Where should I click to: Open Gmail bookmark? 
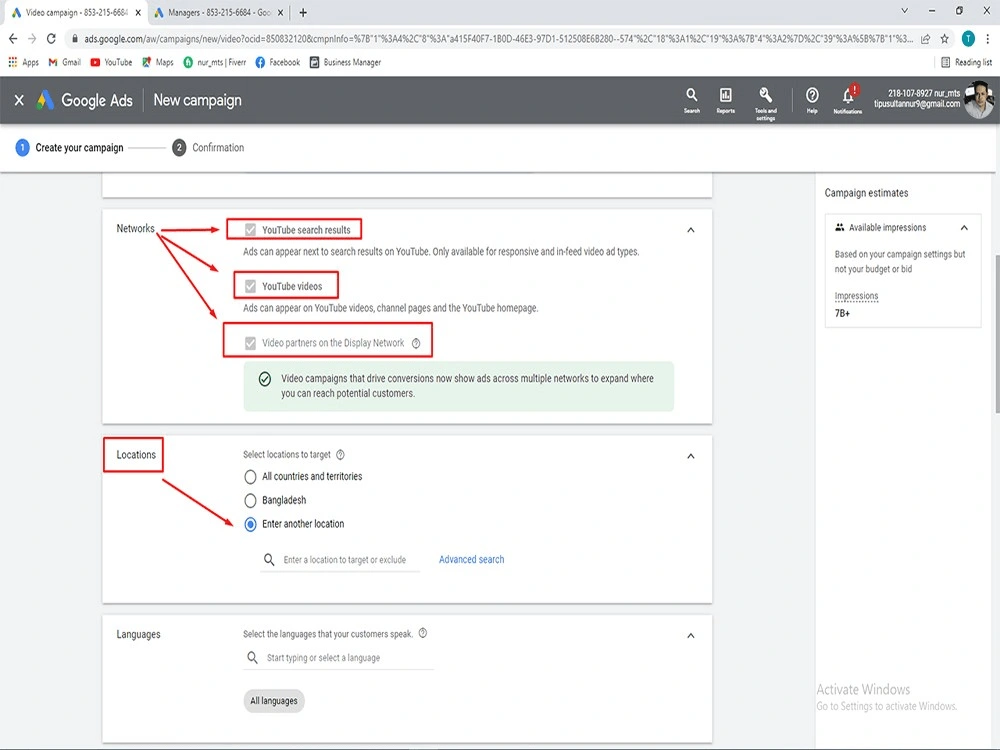(64, 62)
